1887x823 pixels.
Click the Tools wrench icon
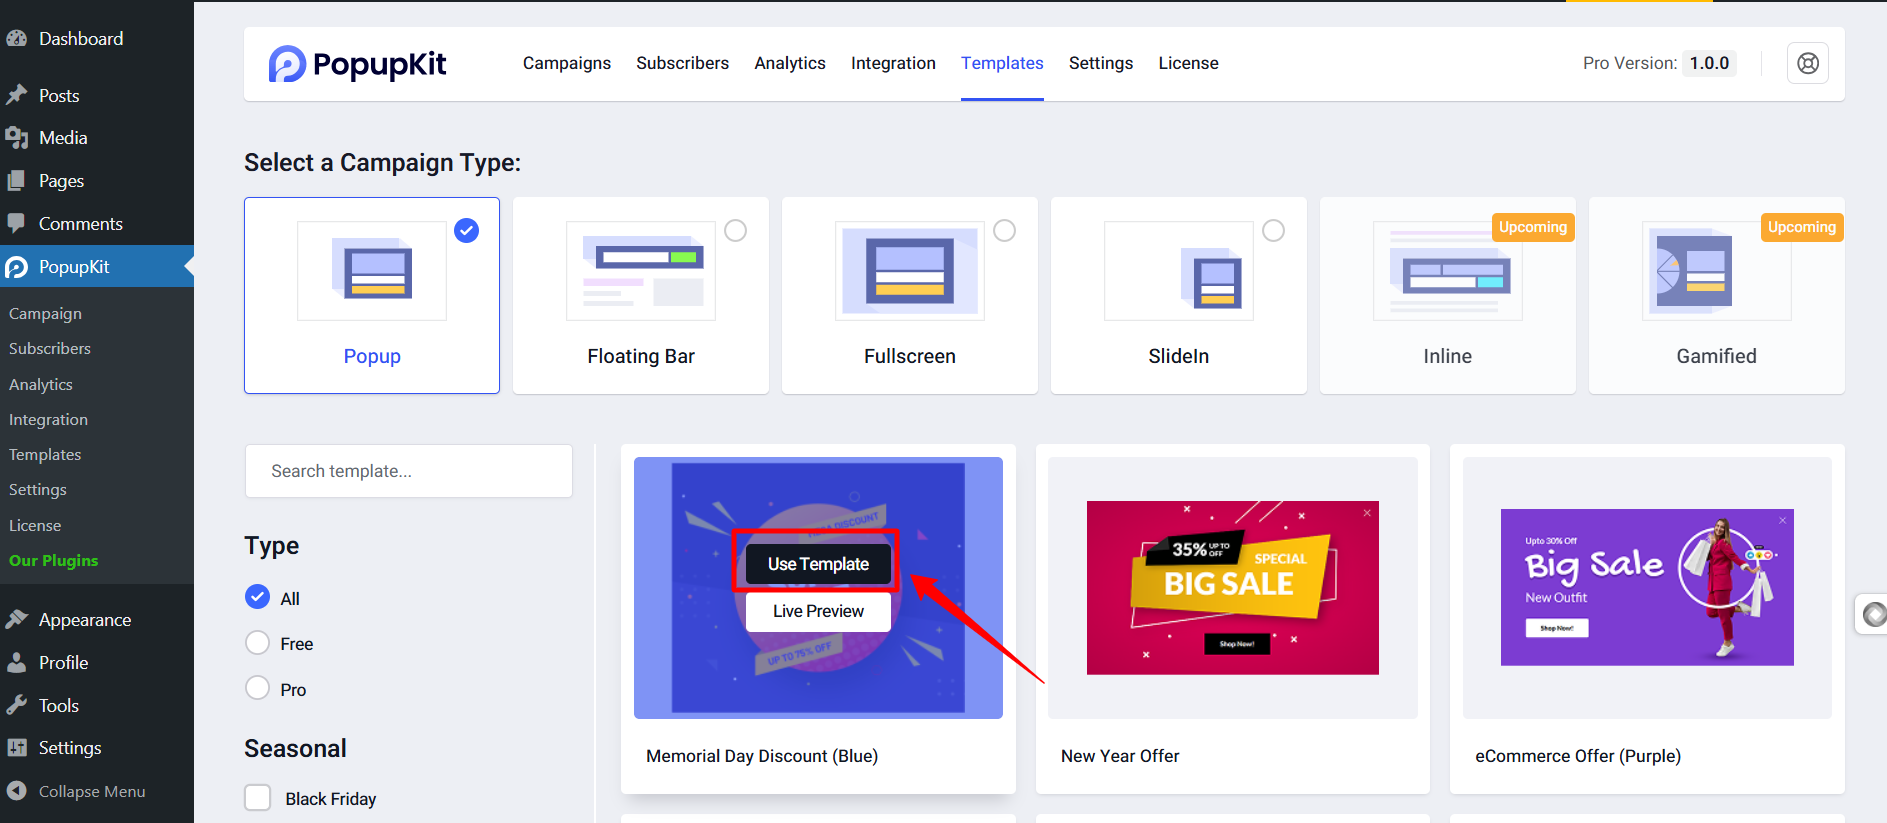pos(16,706)
